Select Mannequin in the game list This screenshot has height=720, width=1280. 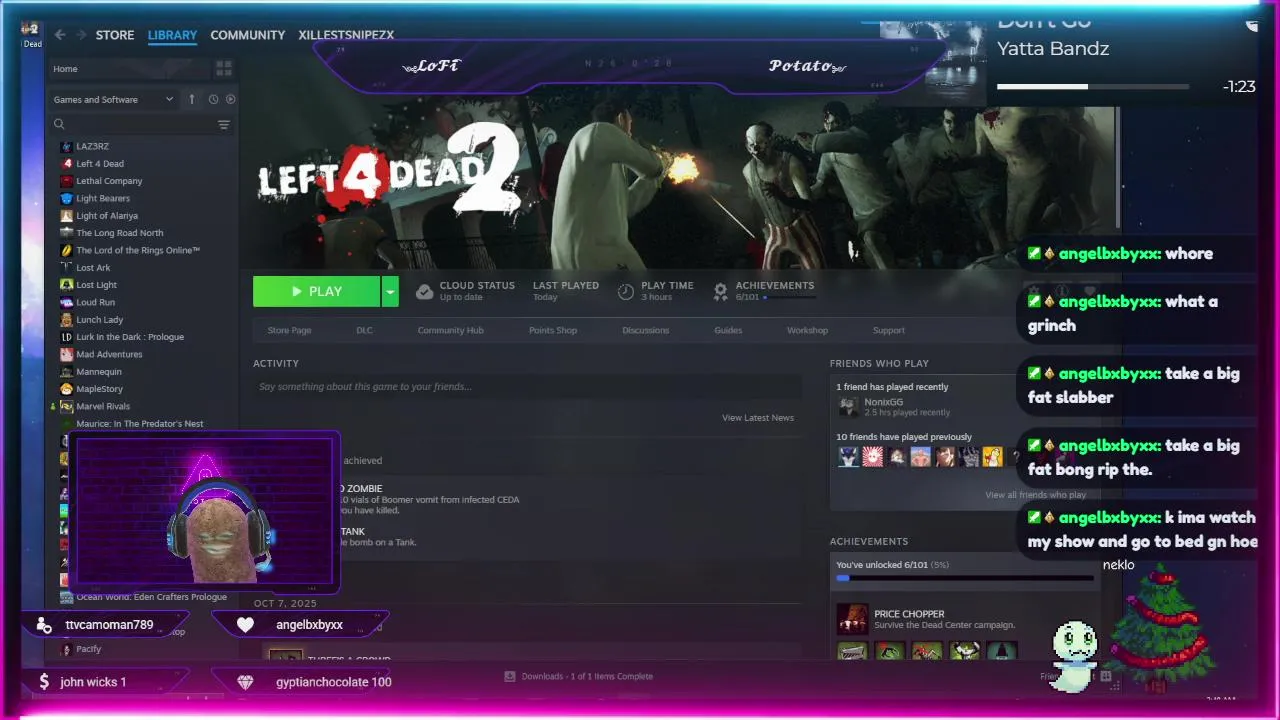(x=99, y=372)
